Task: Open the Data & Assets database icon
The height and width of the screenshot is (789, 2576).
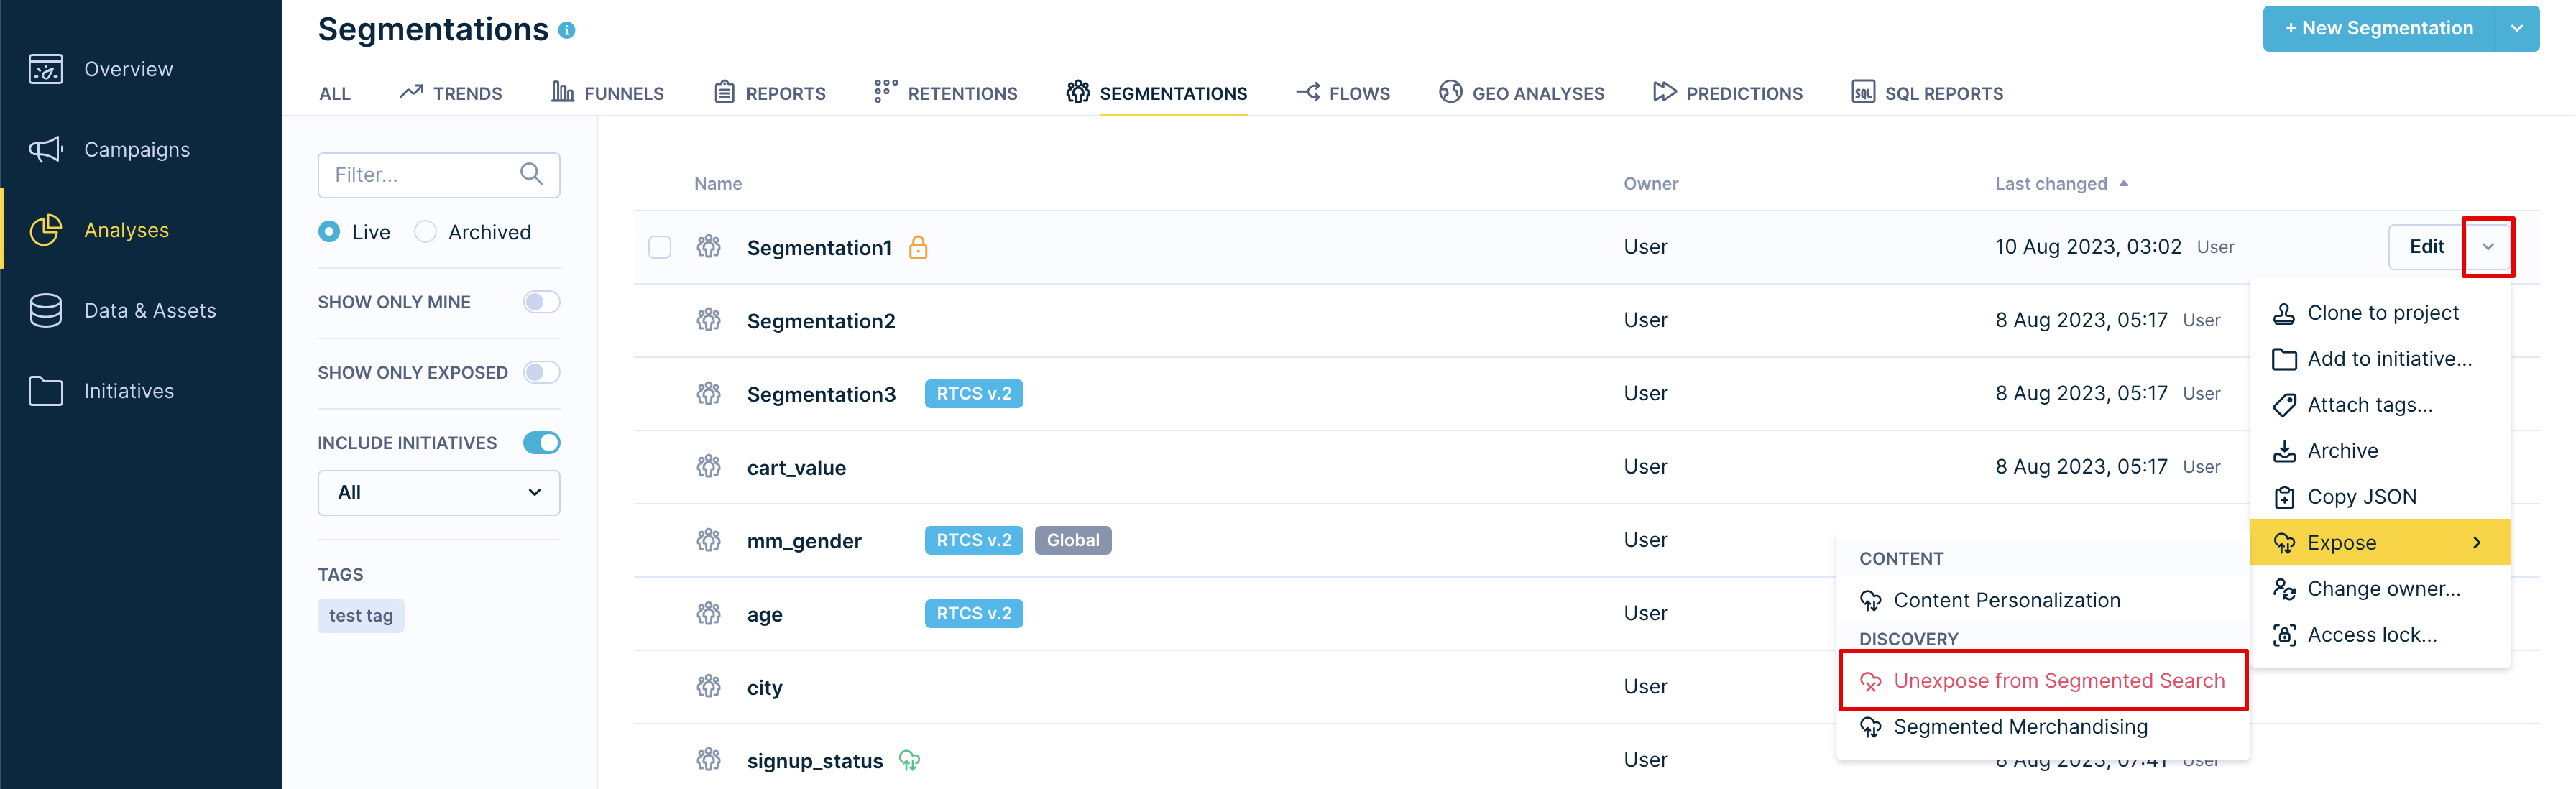Action: click(x=46, y=311)
